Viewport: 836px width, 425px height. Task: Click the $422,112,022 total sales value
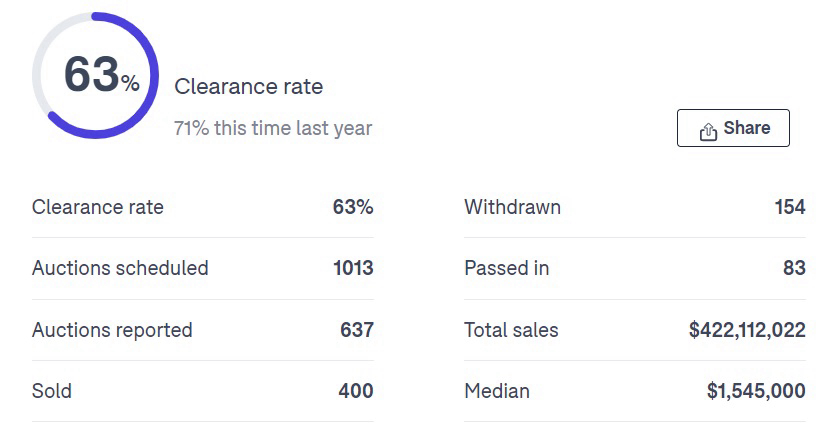747,330
